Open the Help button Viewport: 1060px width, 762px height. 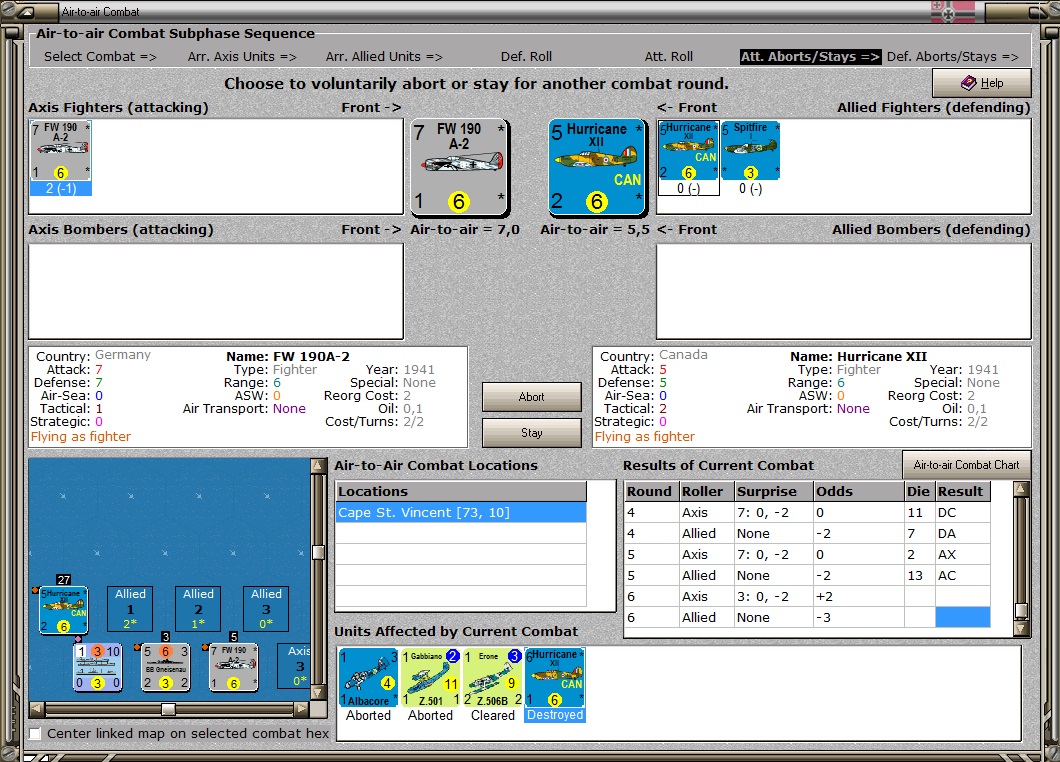pyautogui.click(x=982, y=83)
